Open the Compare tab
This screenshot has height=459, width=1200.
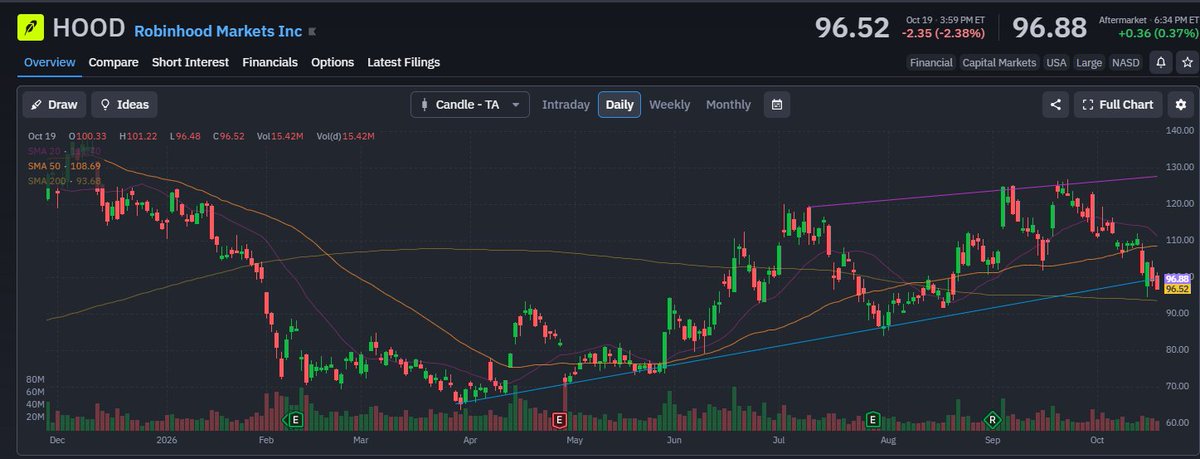pyautogui.click(x=113, y=62)
